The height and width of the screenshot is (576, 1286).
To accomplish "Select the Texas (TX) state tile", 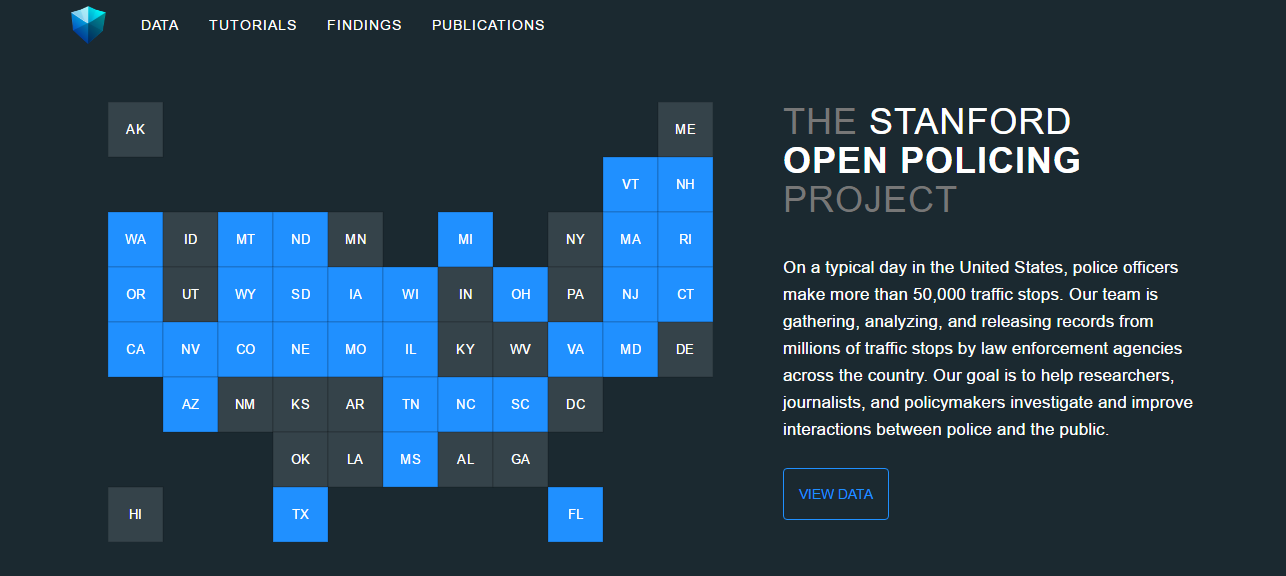I will (300, 514).
